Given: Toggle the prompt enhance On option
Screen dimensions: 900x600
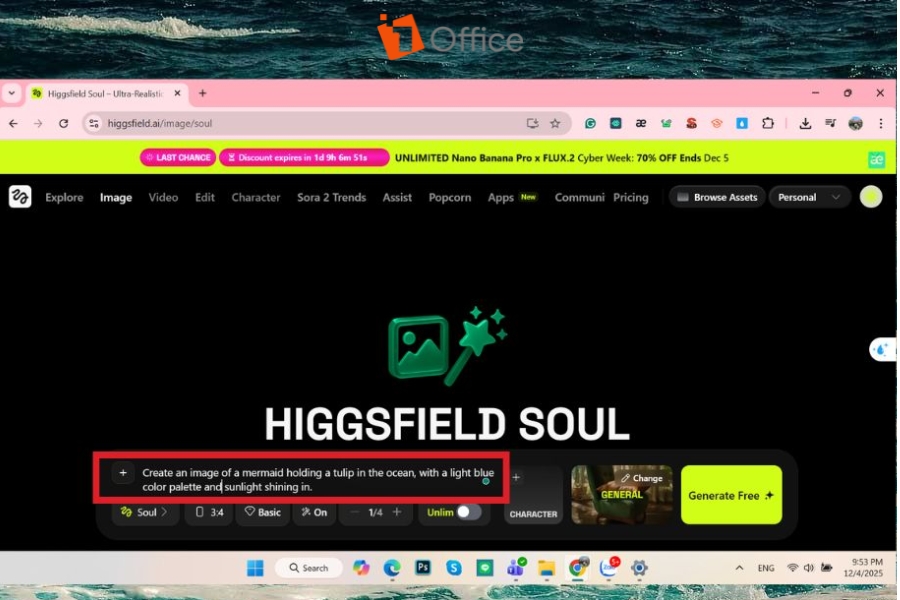Looking at the screenshot, I should click(315, 512).
